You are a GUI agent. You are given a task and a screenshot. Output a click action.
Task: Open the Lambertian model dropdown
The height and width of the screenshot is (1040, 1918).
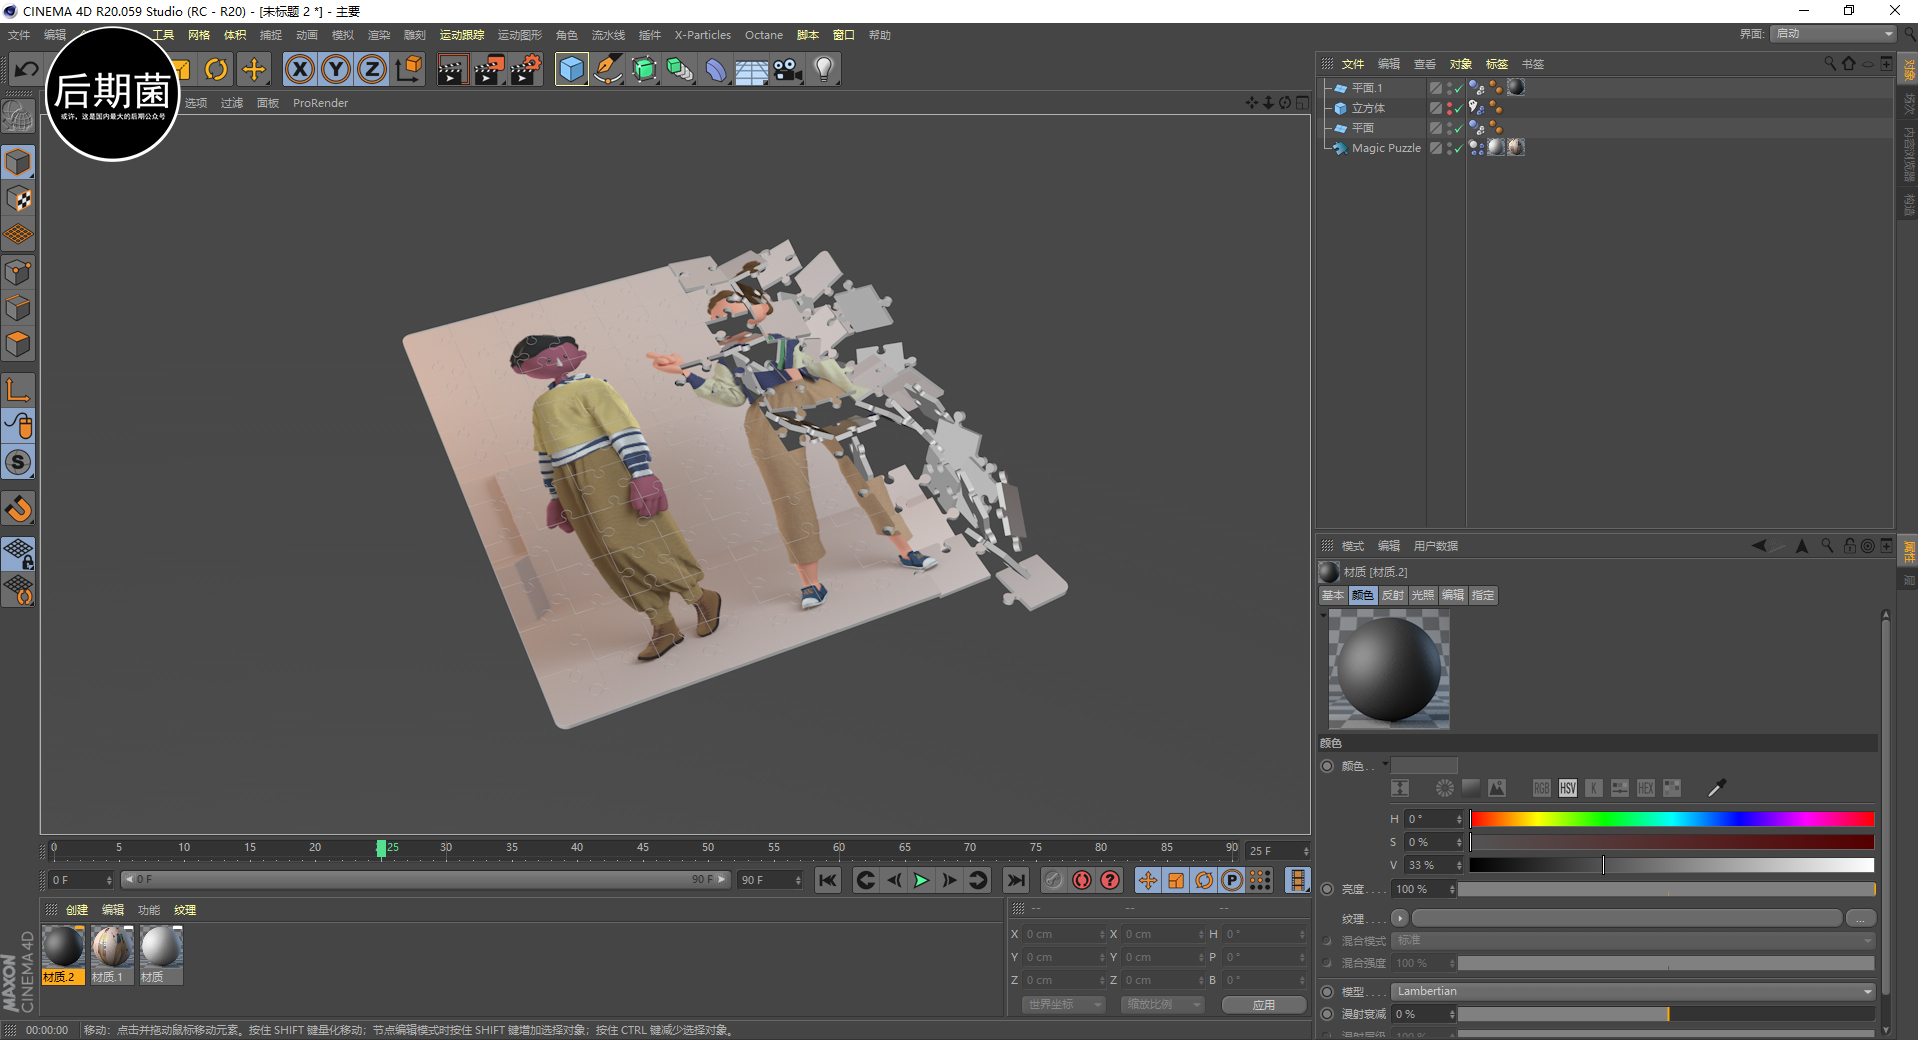(x=1632, y=991)
